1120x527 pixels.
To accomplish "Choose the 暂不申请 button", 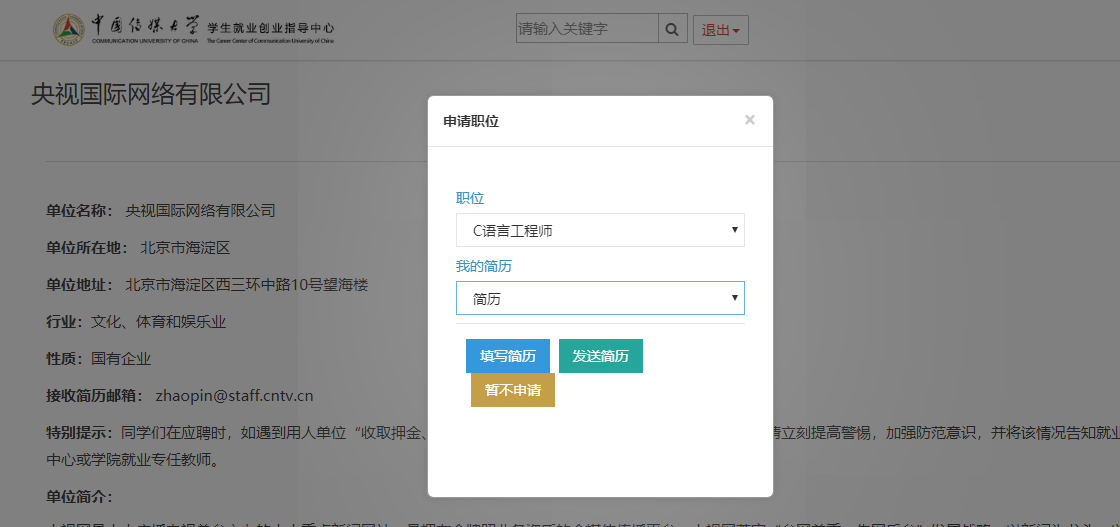I will (512, 390).
